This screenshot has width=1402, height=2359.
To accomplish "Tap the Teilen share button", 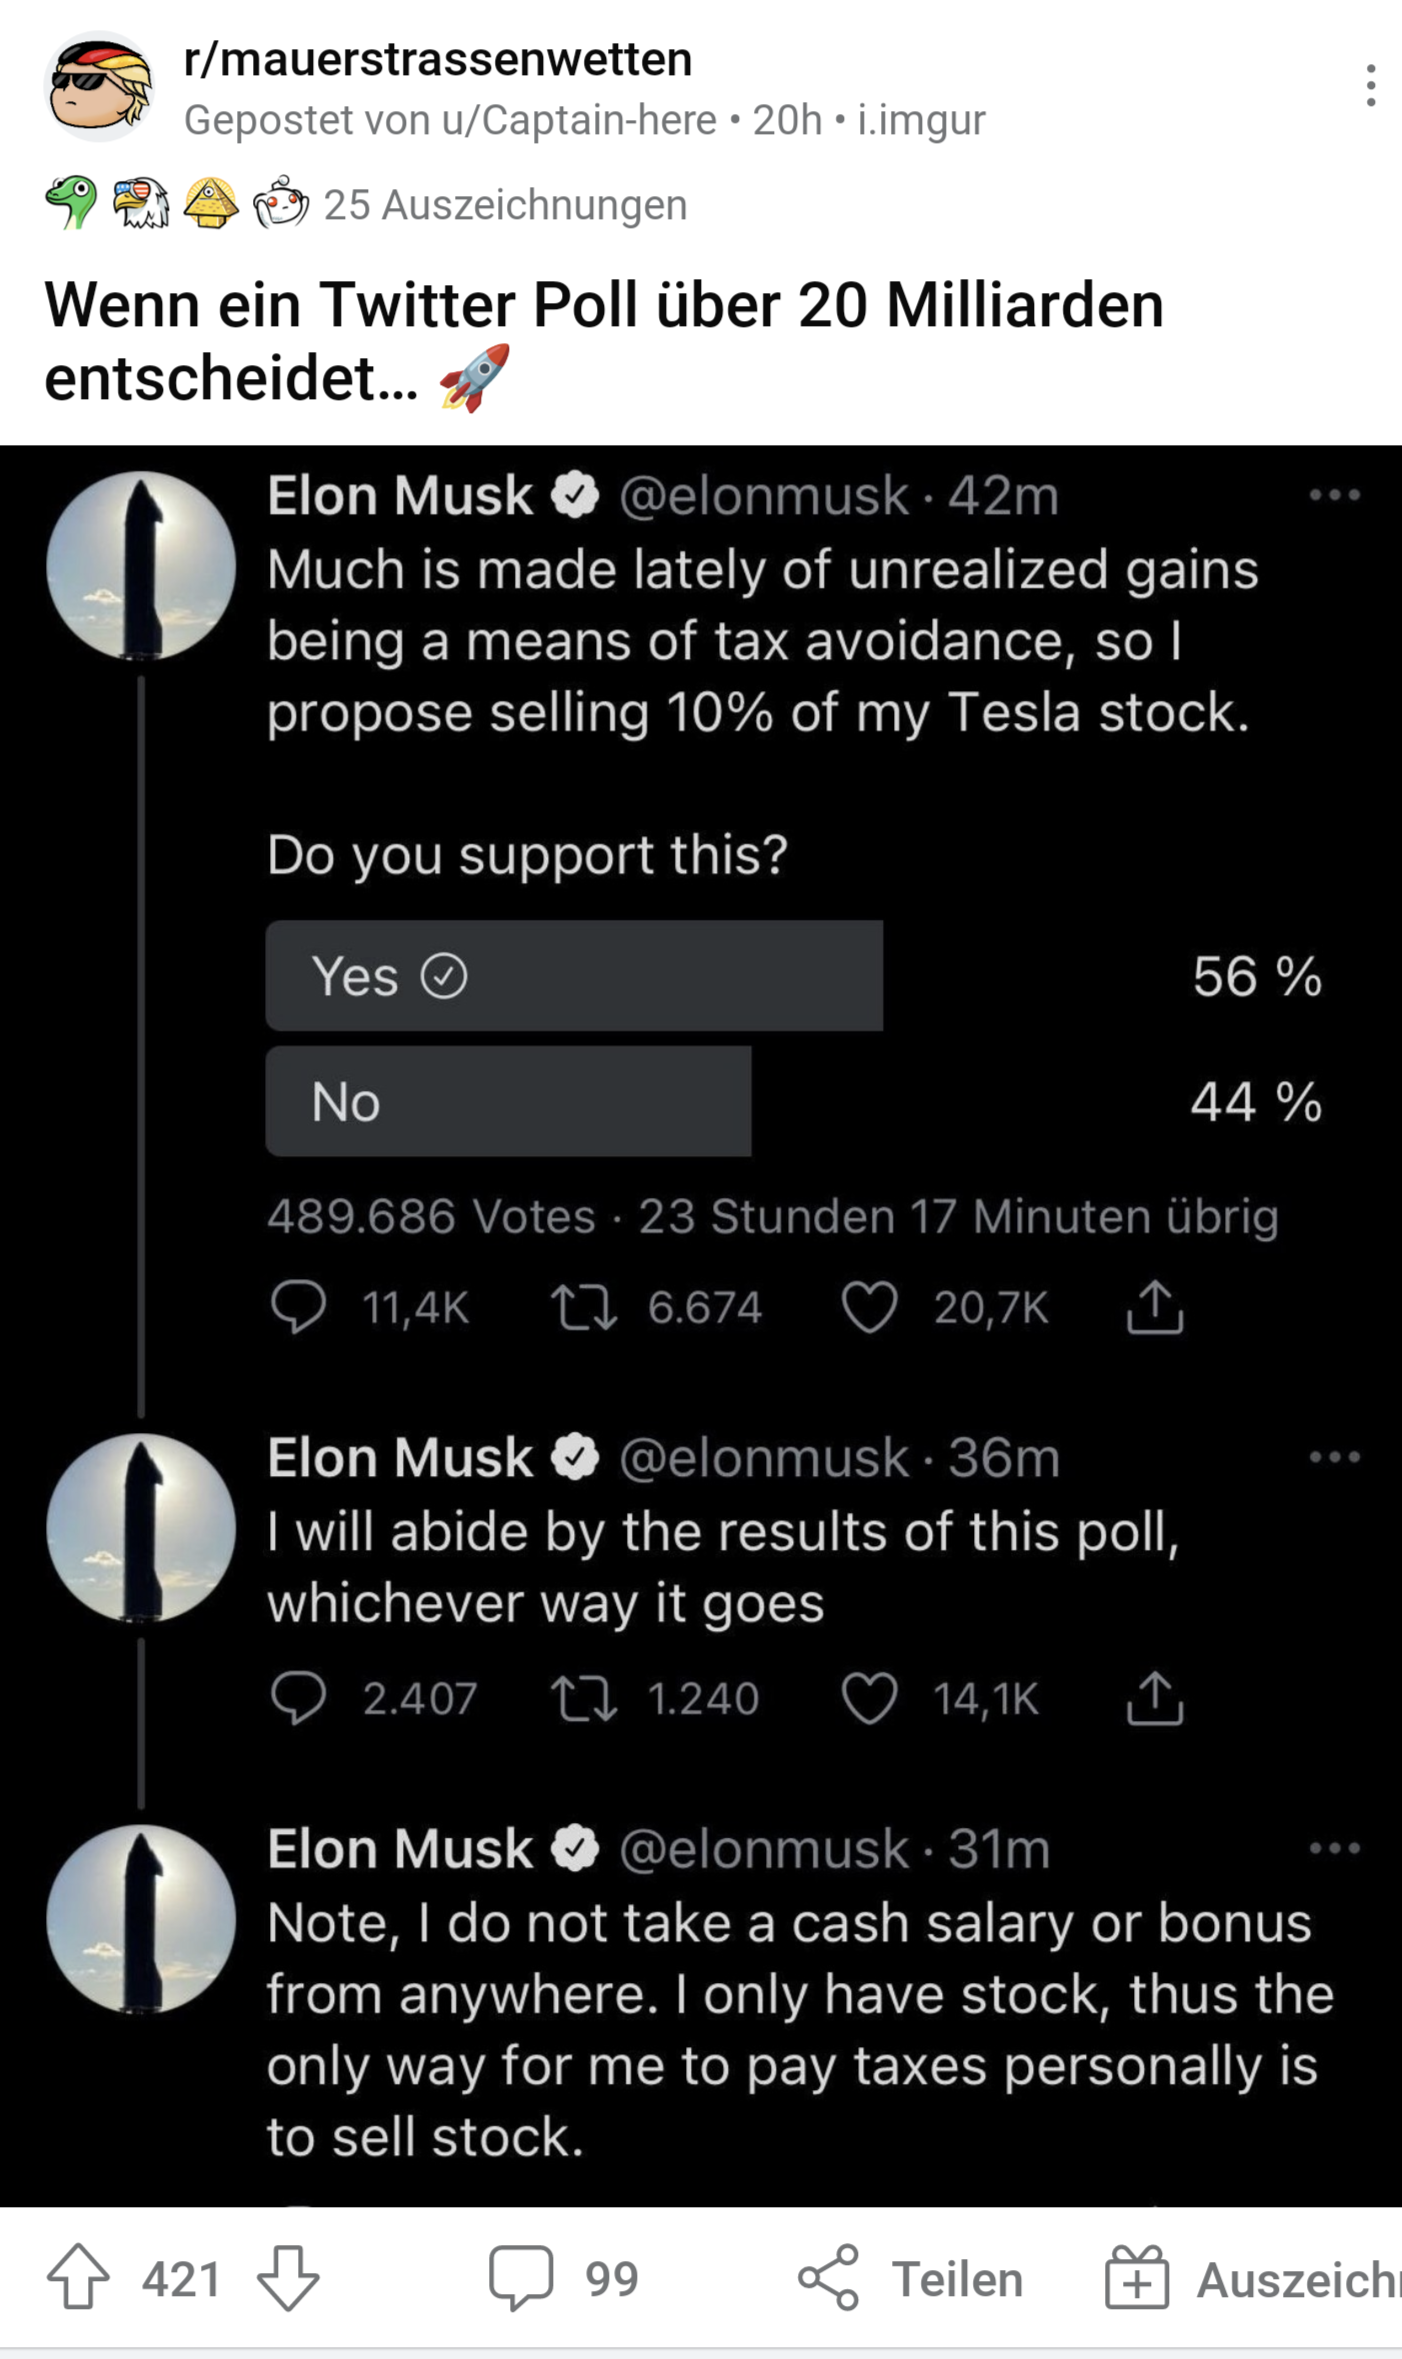I will [910, 2279].
